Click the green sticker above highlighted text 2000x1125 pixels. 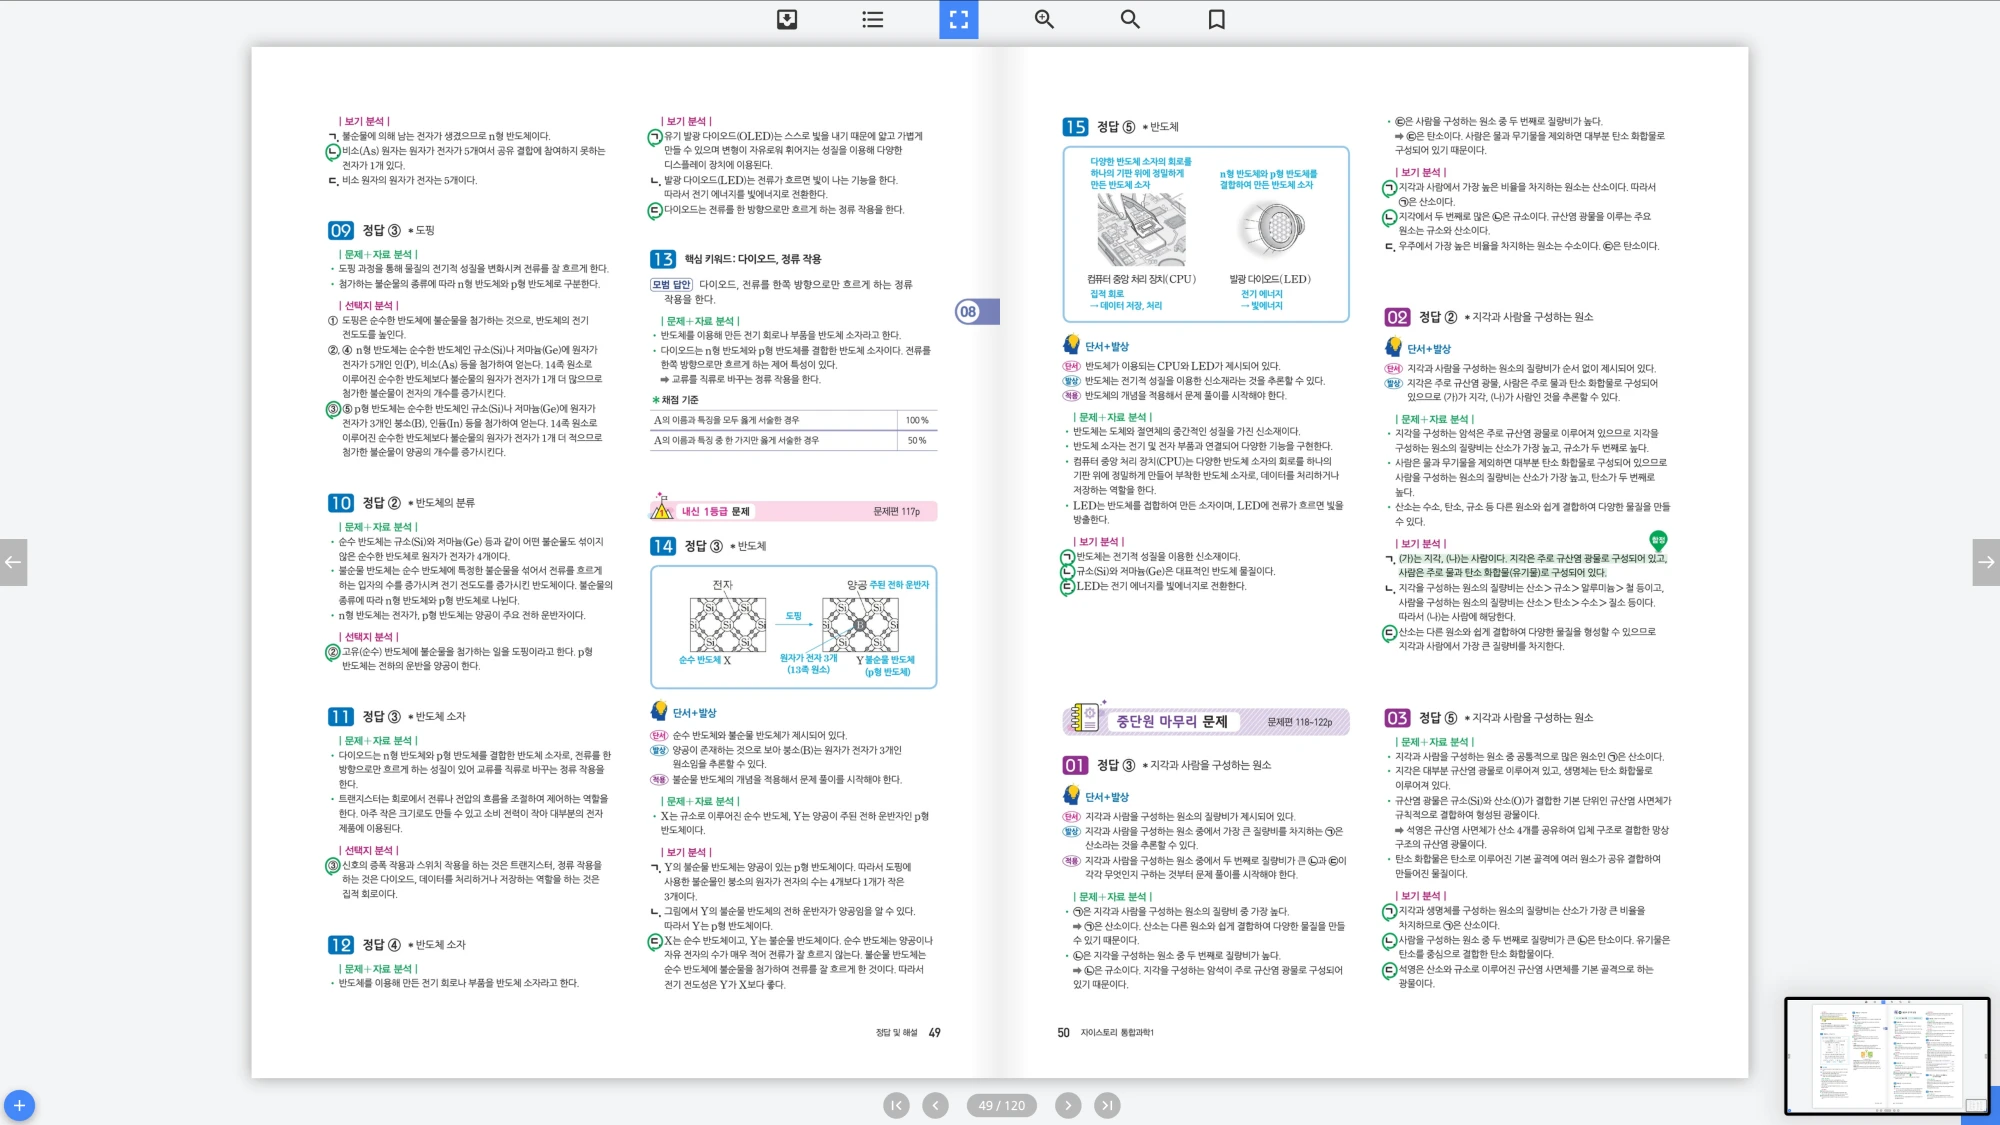pos(1658,540)
